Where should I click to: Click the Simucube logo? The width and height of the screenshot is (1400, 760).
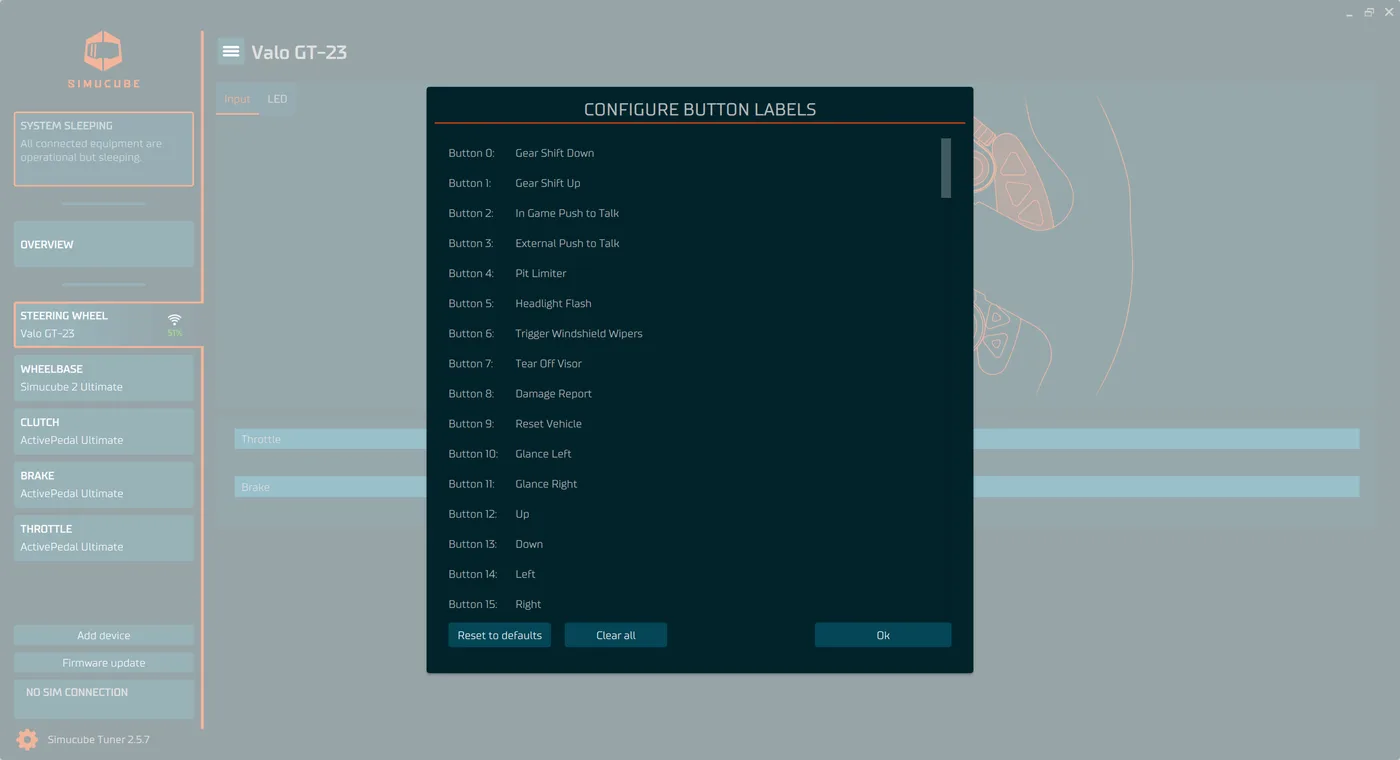pos(103,59)
